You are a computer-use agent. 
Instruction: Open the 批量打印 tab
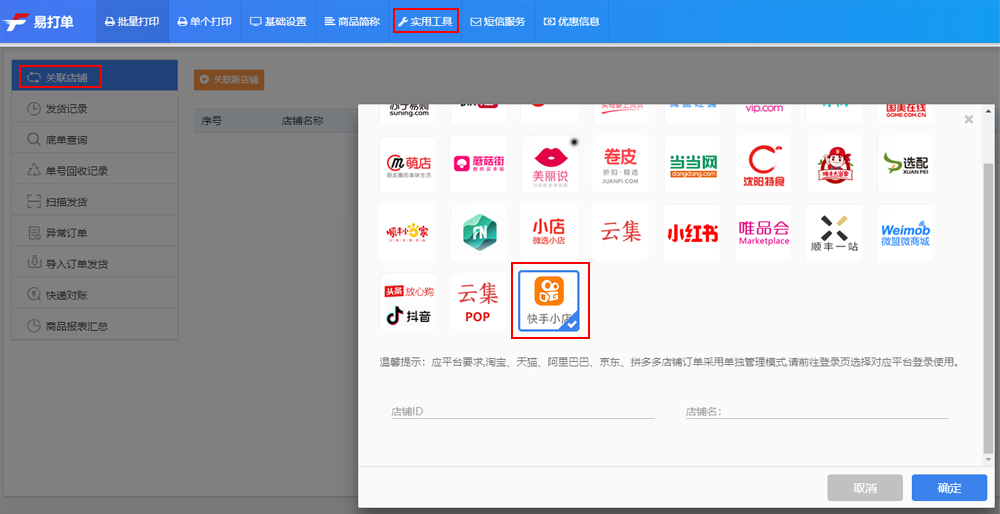click(x=132, y=22)
